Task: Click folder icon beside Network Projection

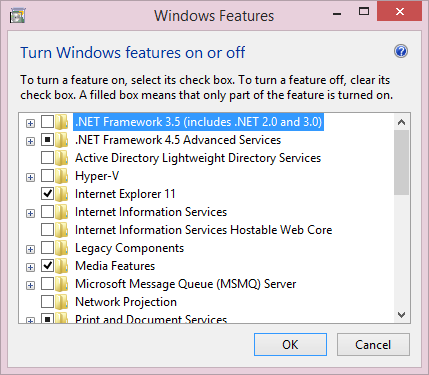Action: 62,302
